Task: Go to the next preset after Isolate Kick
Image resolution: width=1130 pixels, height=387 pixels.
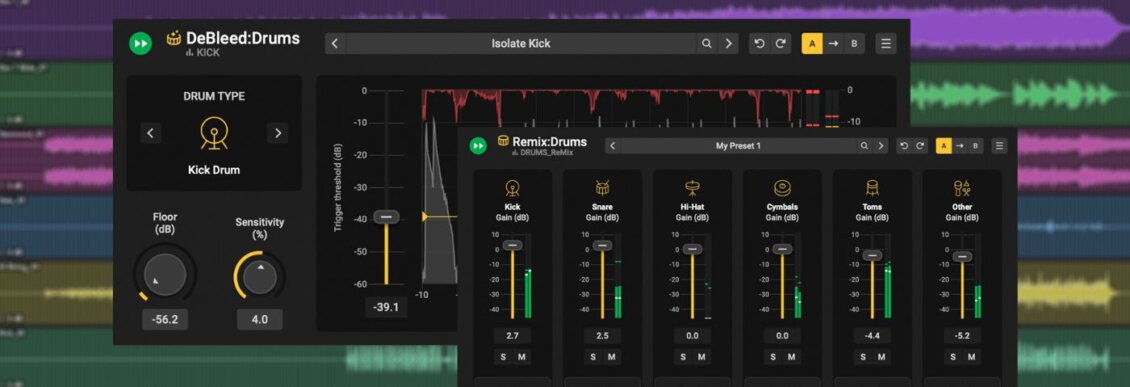Action: point(729,43)
